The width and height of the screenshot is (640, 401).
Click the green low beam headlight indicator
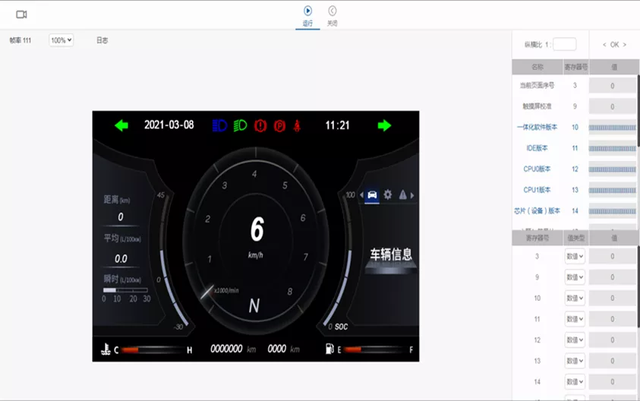(240, 125)
